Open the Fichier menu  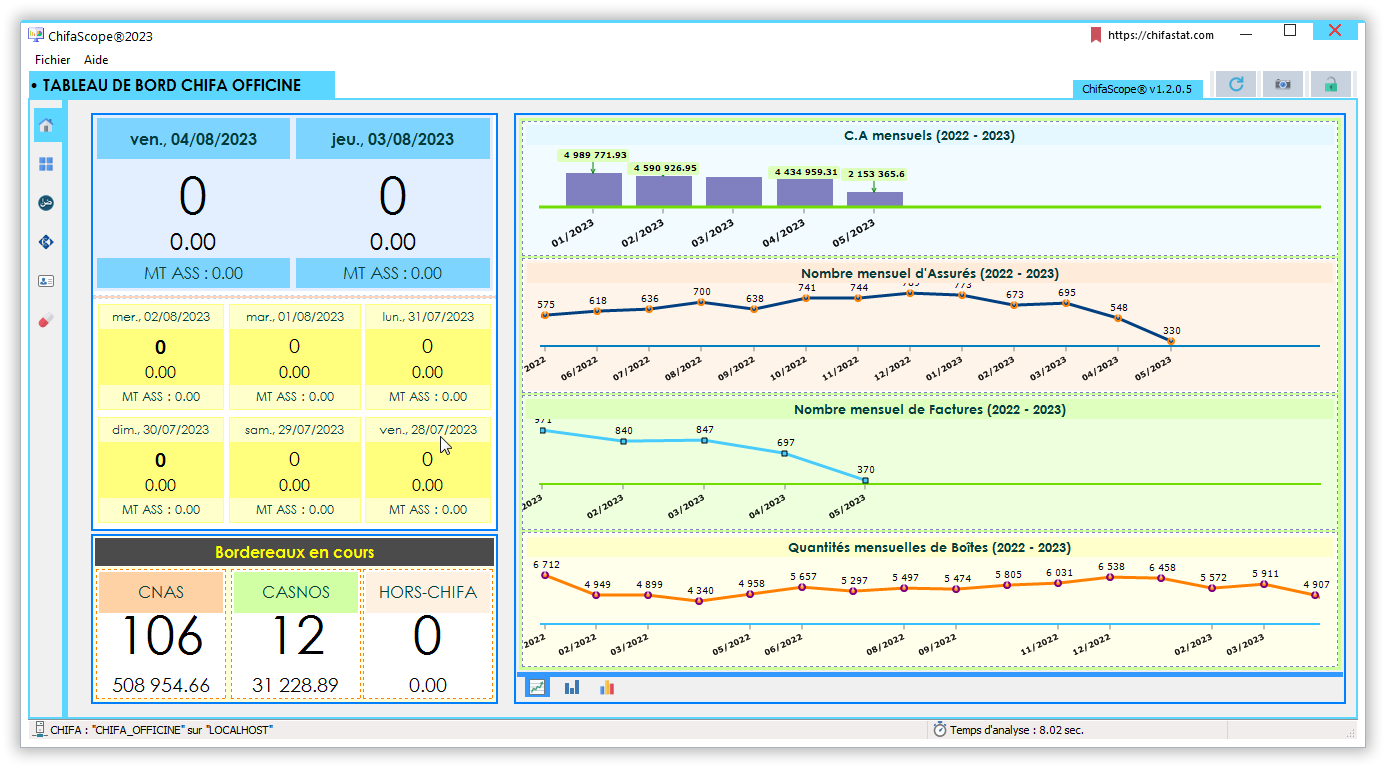[53, 60]
